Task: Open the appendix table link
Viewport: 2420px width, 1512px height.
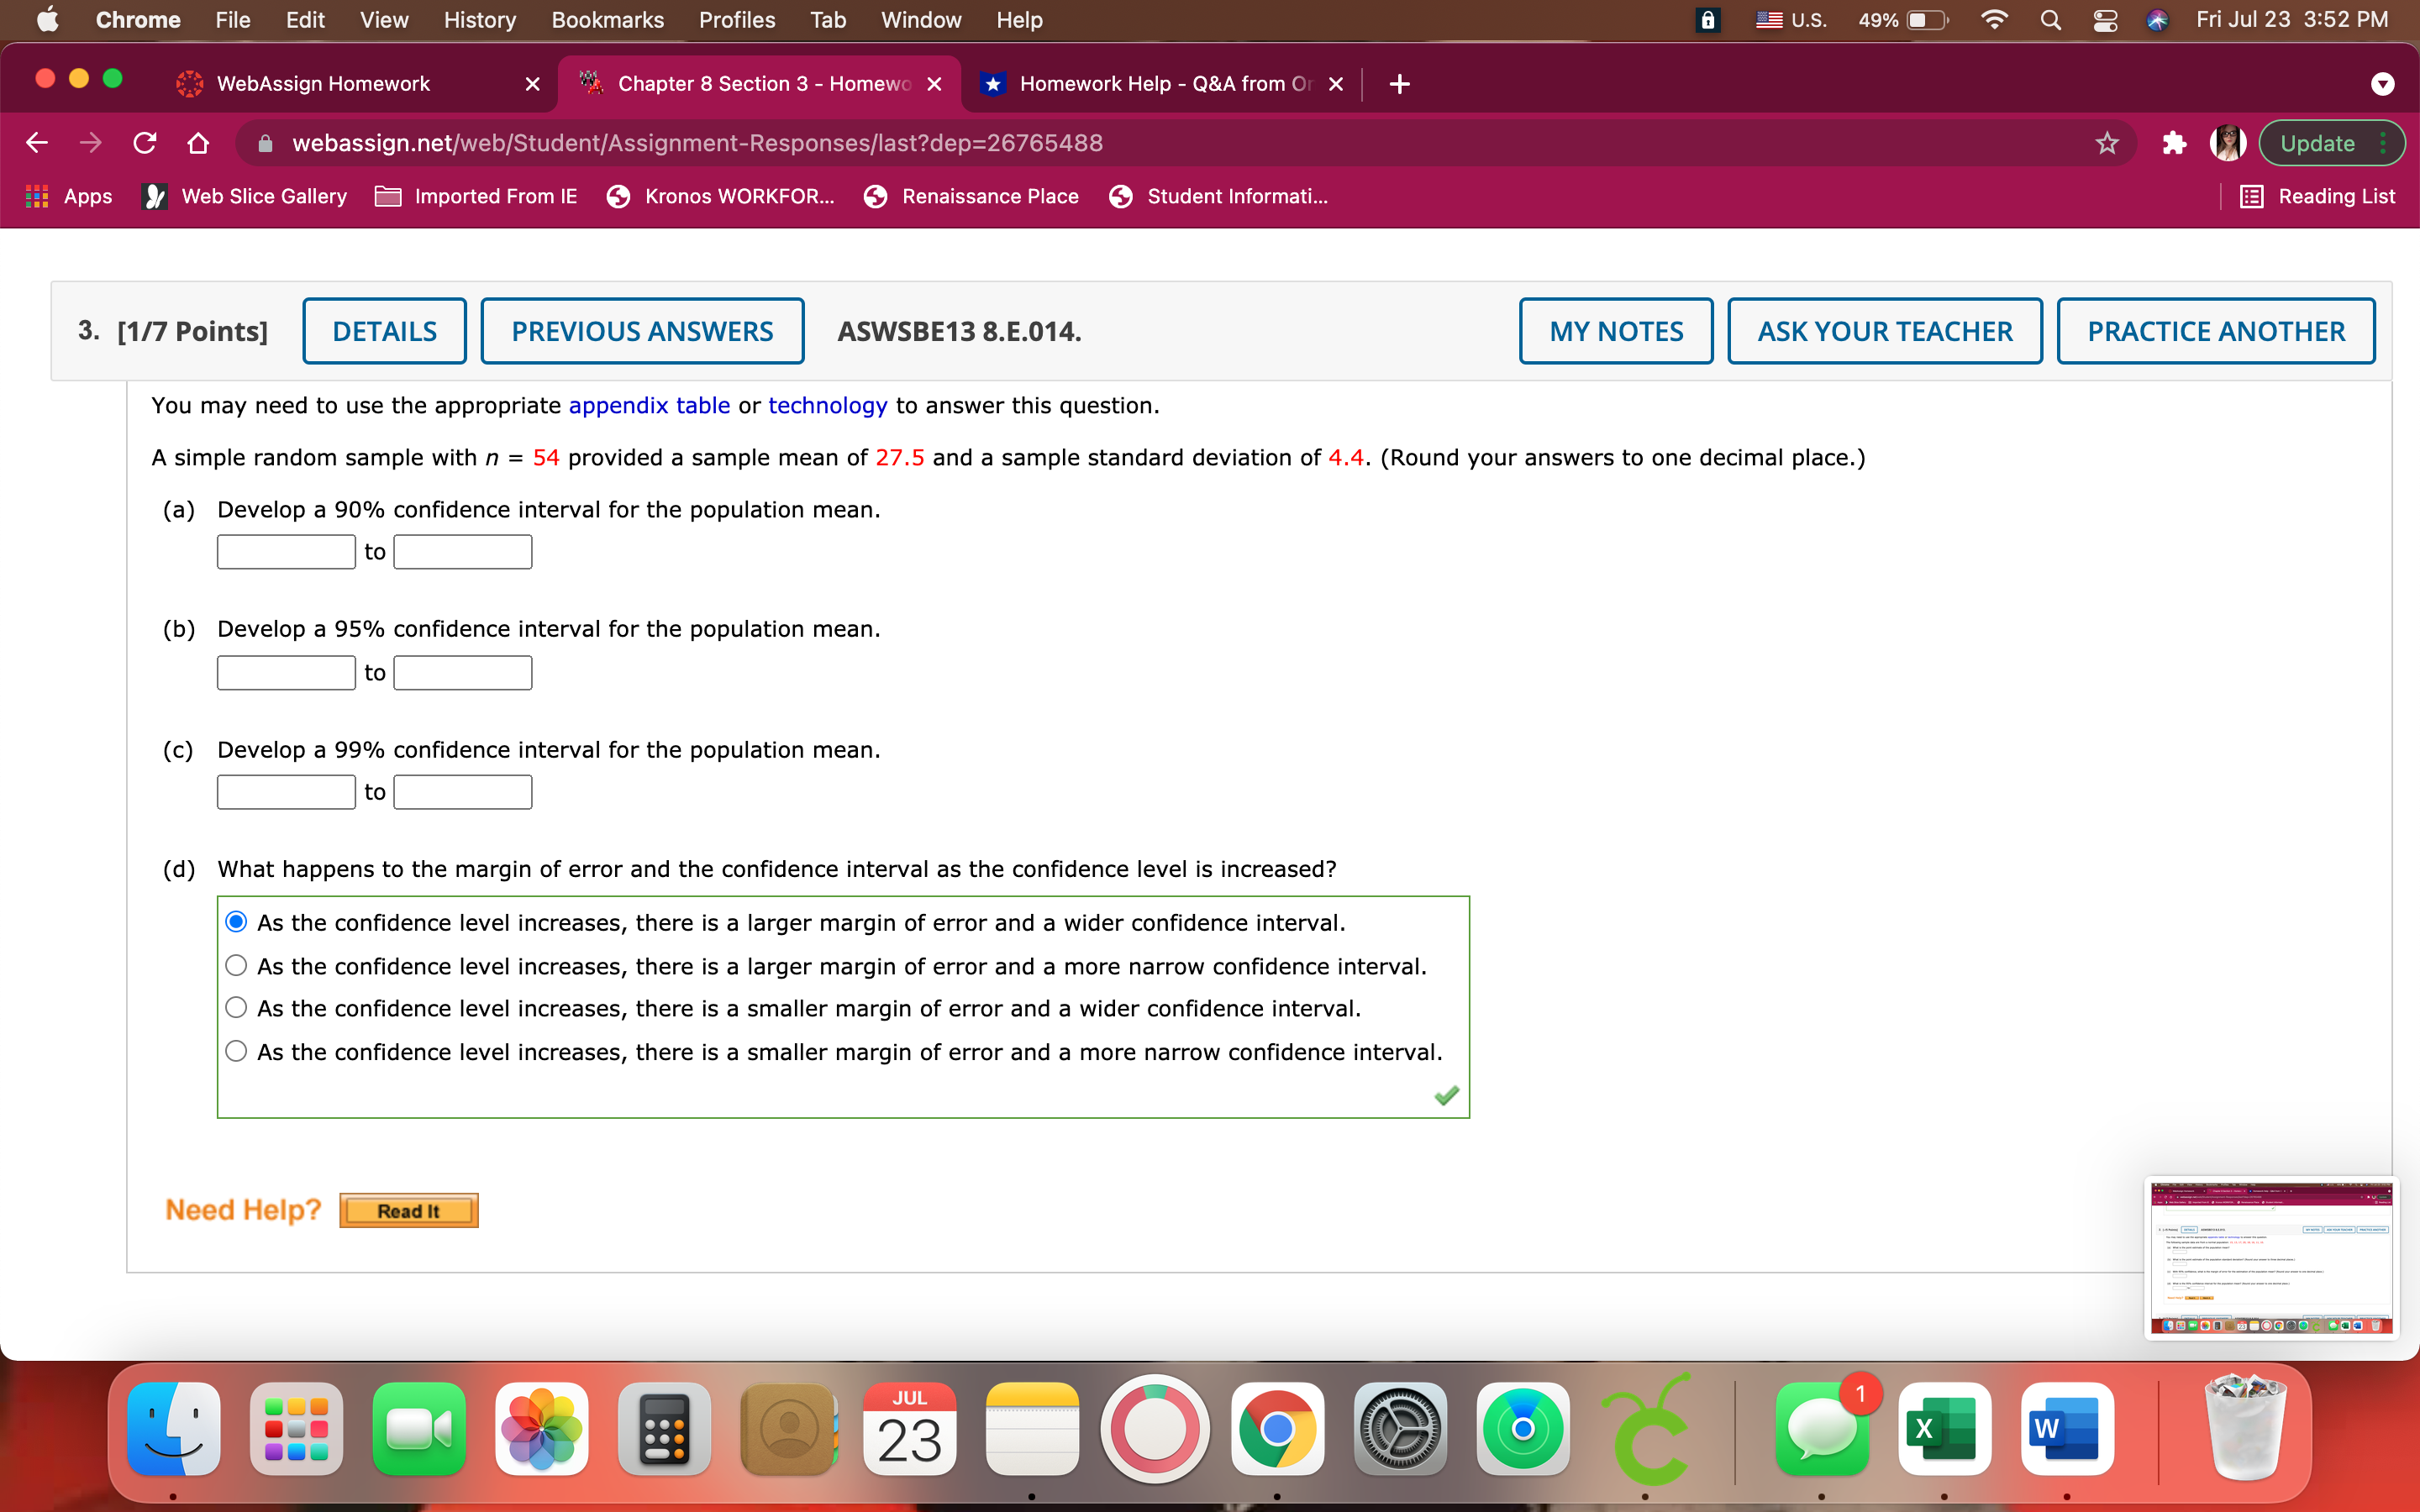Action: [x=649, y=405]
